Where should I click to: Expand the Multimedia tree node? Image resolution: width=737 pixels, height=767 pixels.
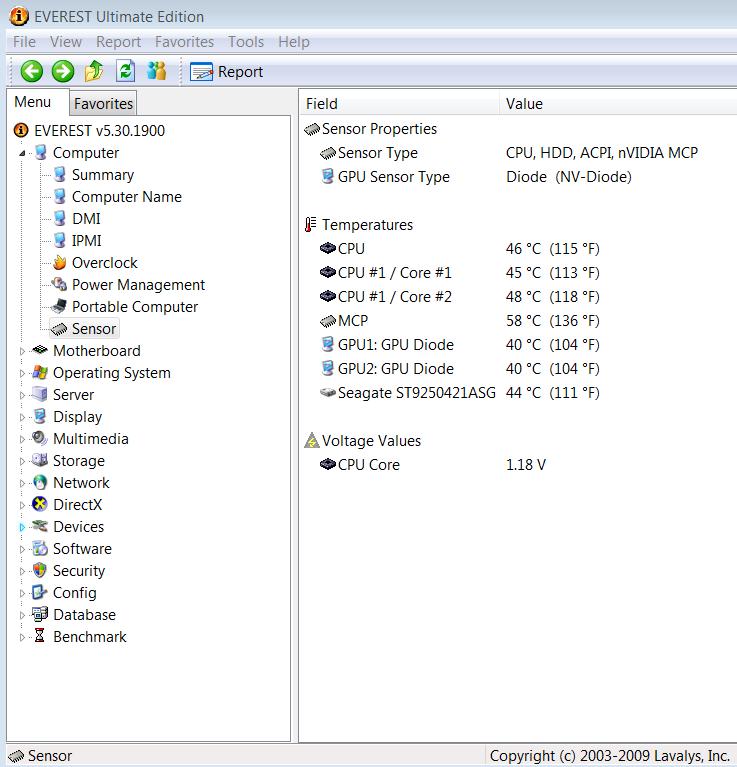point(22,439)
